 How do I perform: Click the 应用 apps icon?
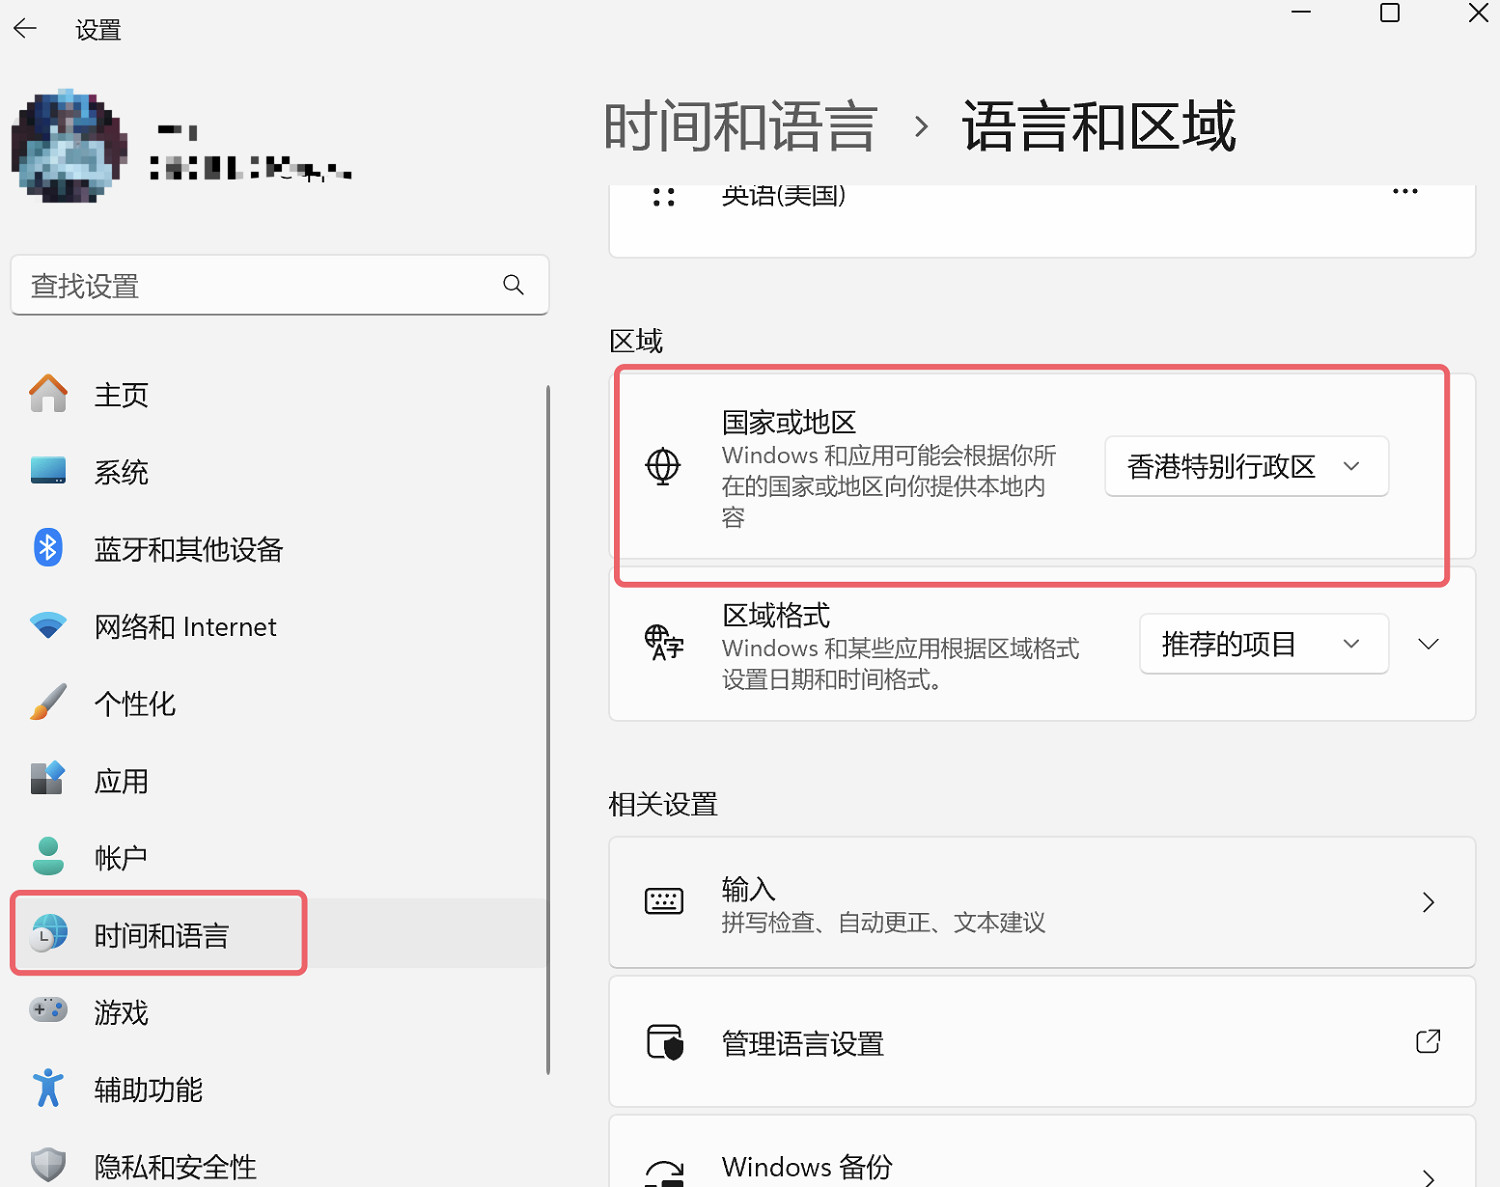(x=47, y=779)
